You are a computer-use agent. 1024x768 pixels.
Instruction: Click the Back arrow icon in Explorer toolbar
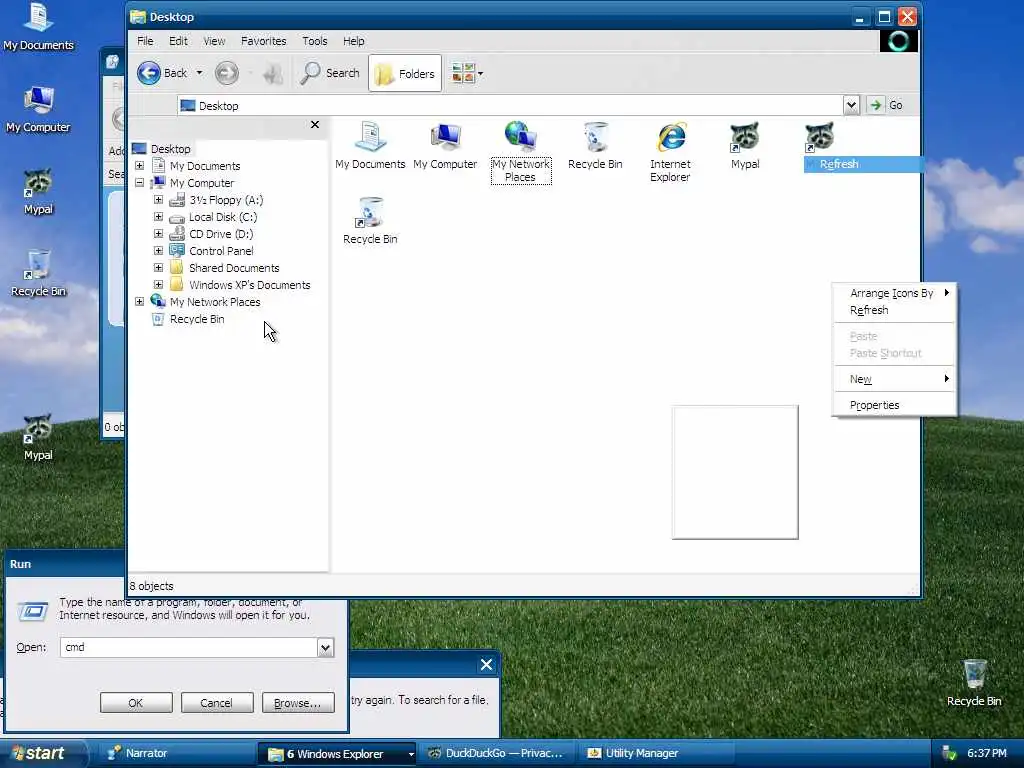149,73
